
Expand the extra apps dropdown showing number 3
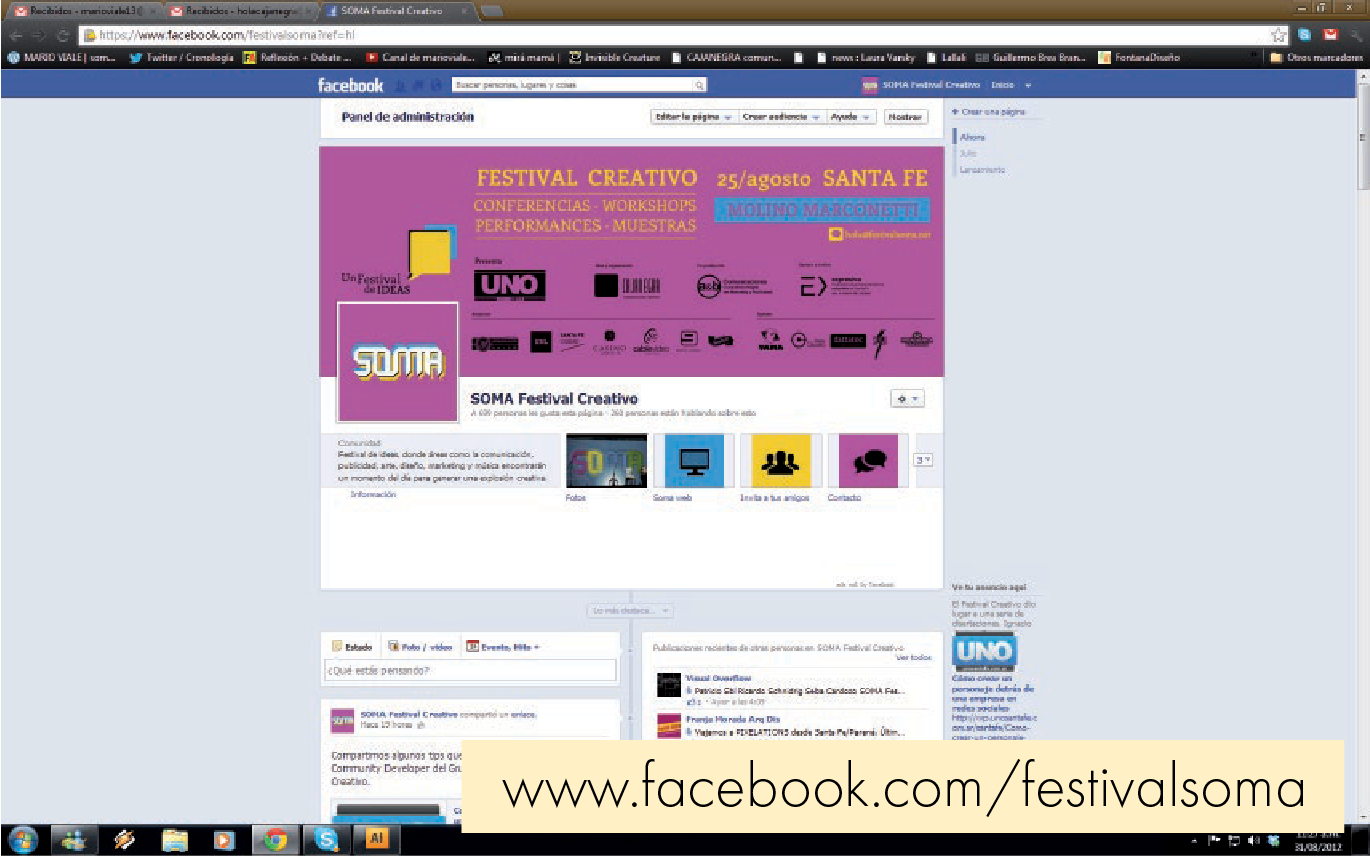pos(923,460)
